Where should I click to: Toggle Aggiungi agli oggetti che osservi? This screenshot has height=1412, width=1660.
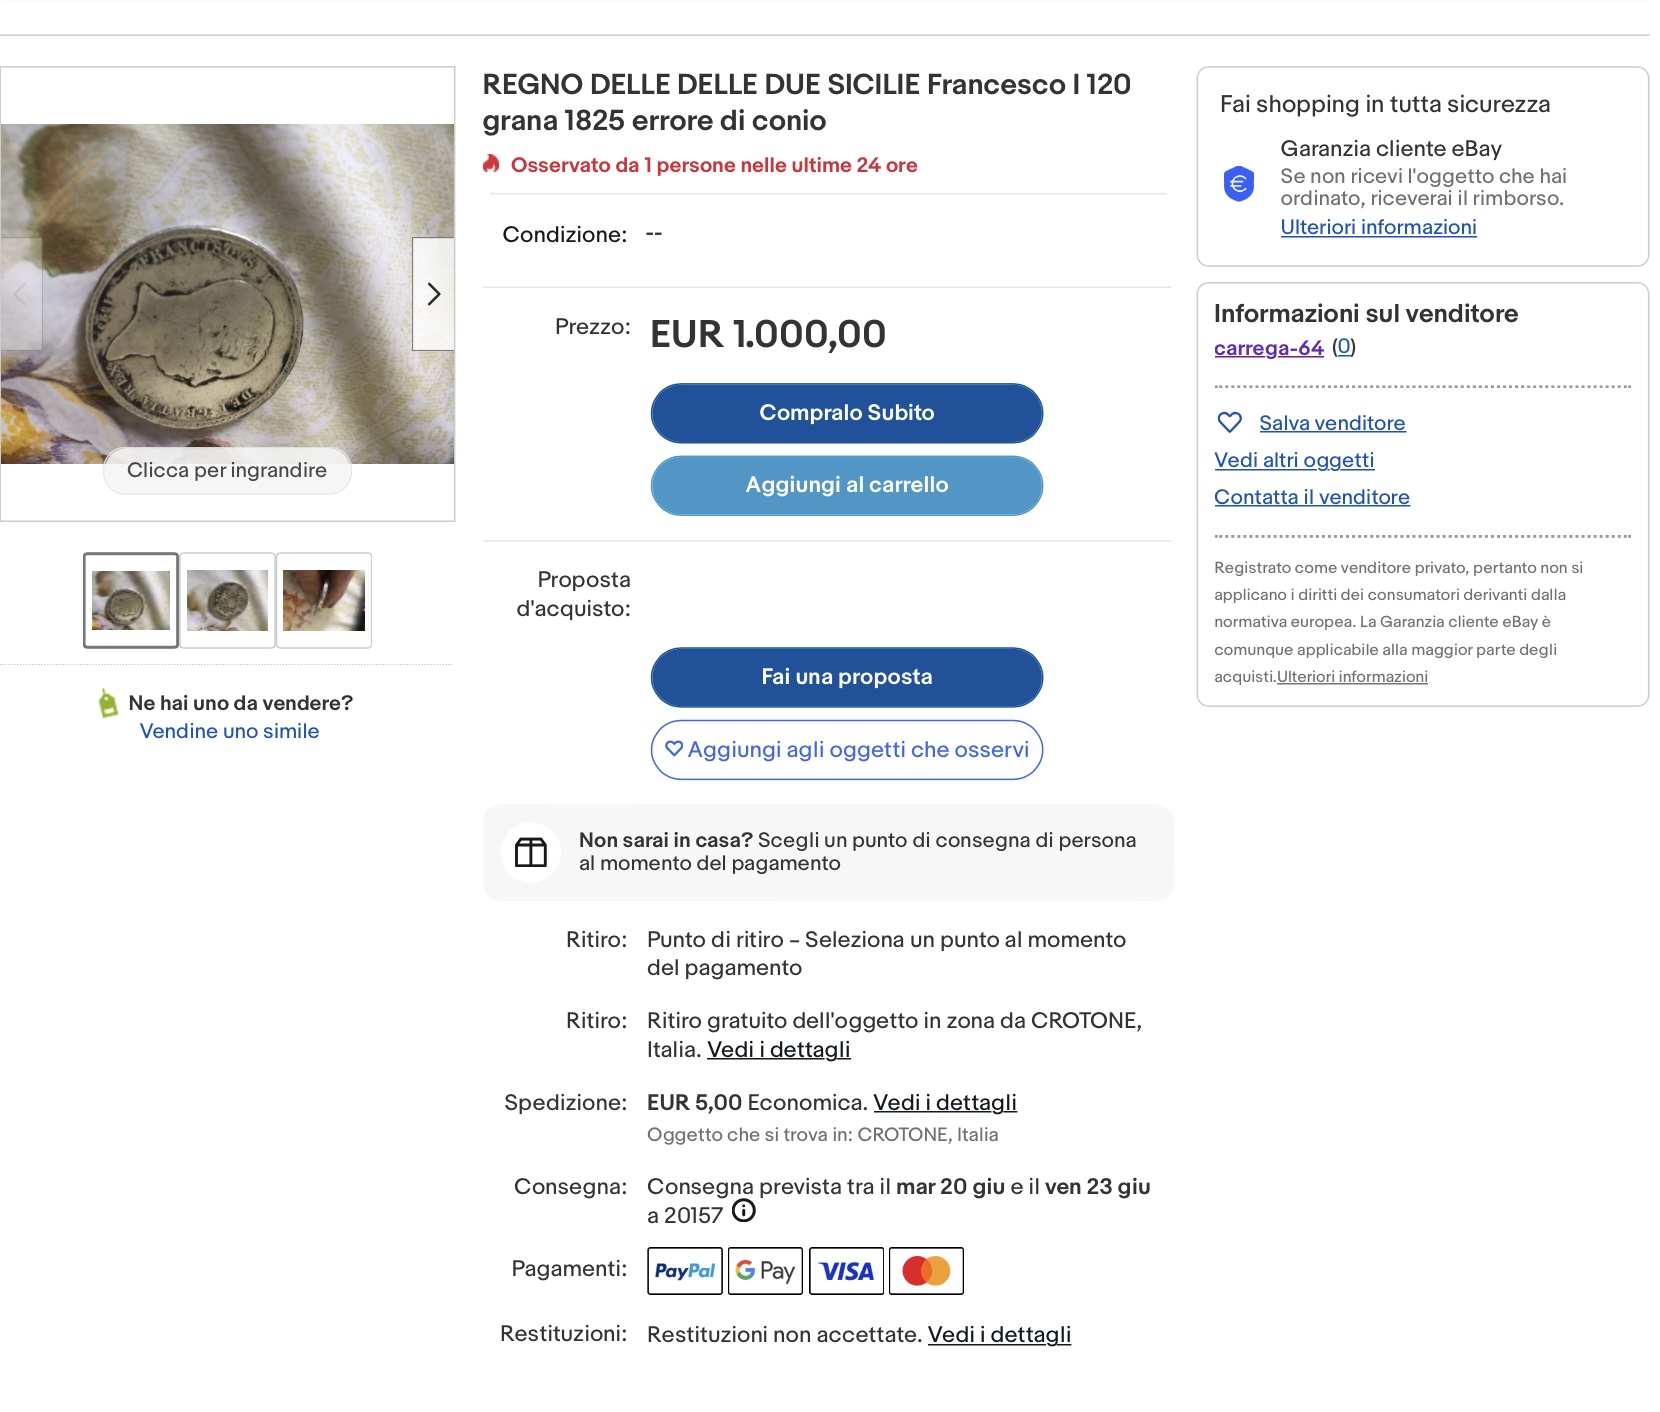[x=846, y=750]
